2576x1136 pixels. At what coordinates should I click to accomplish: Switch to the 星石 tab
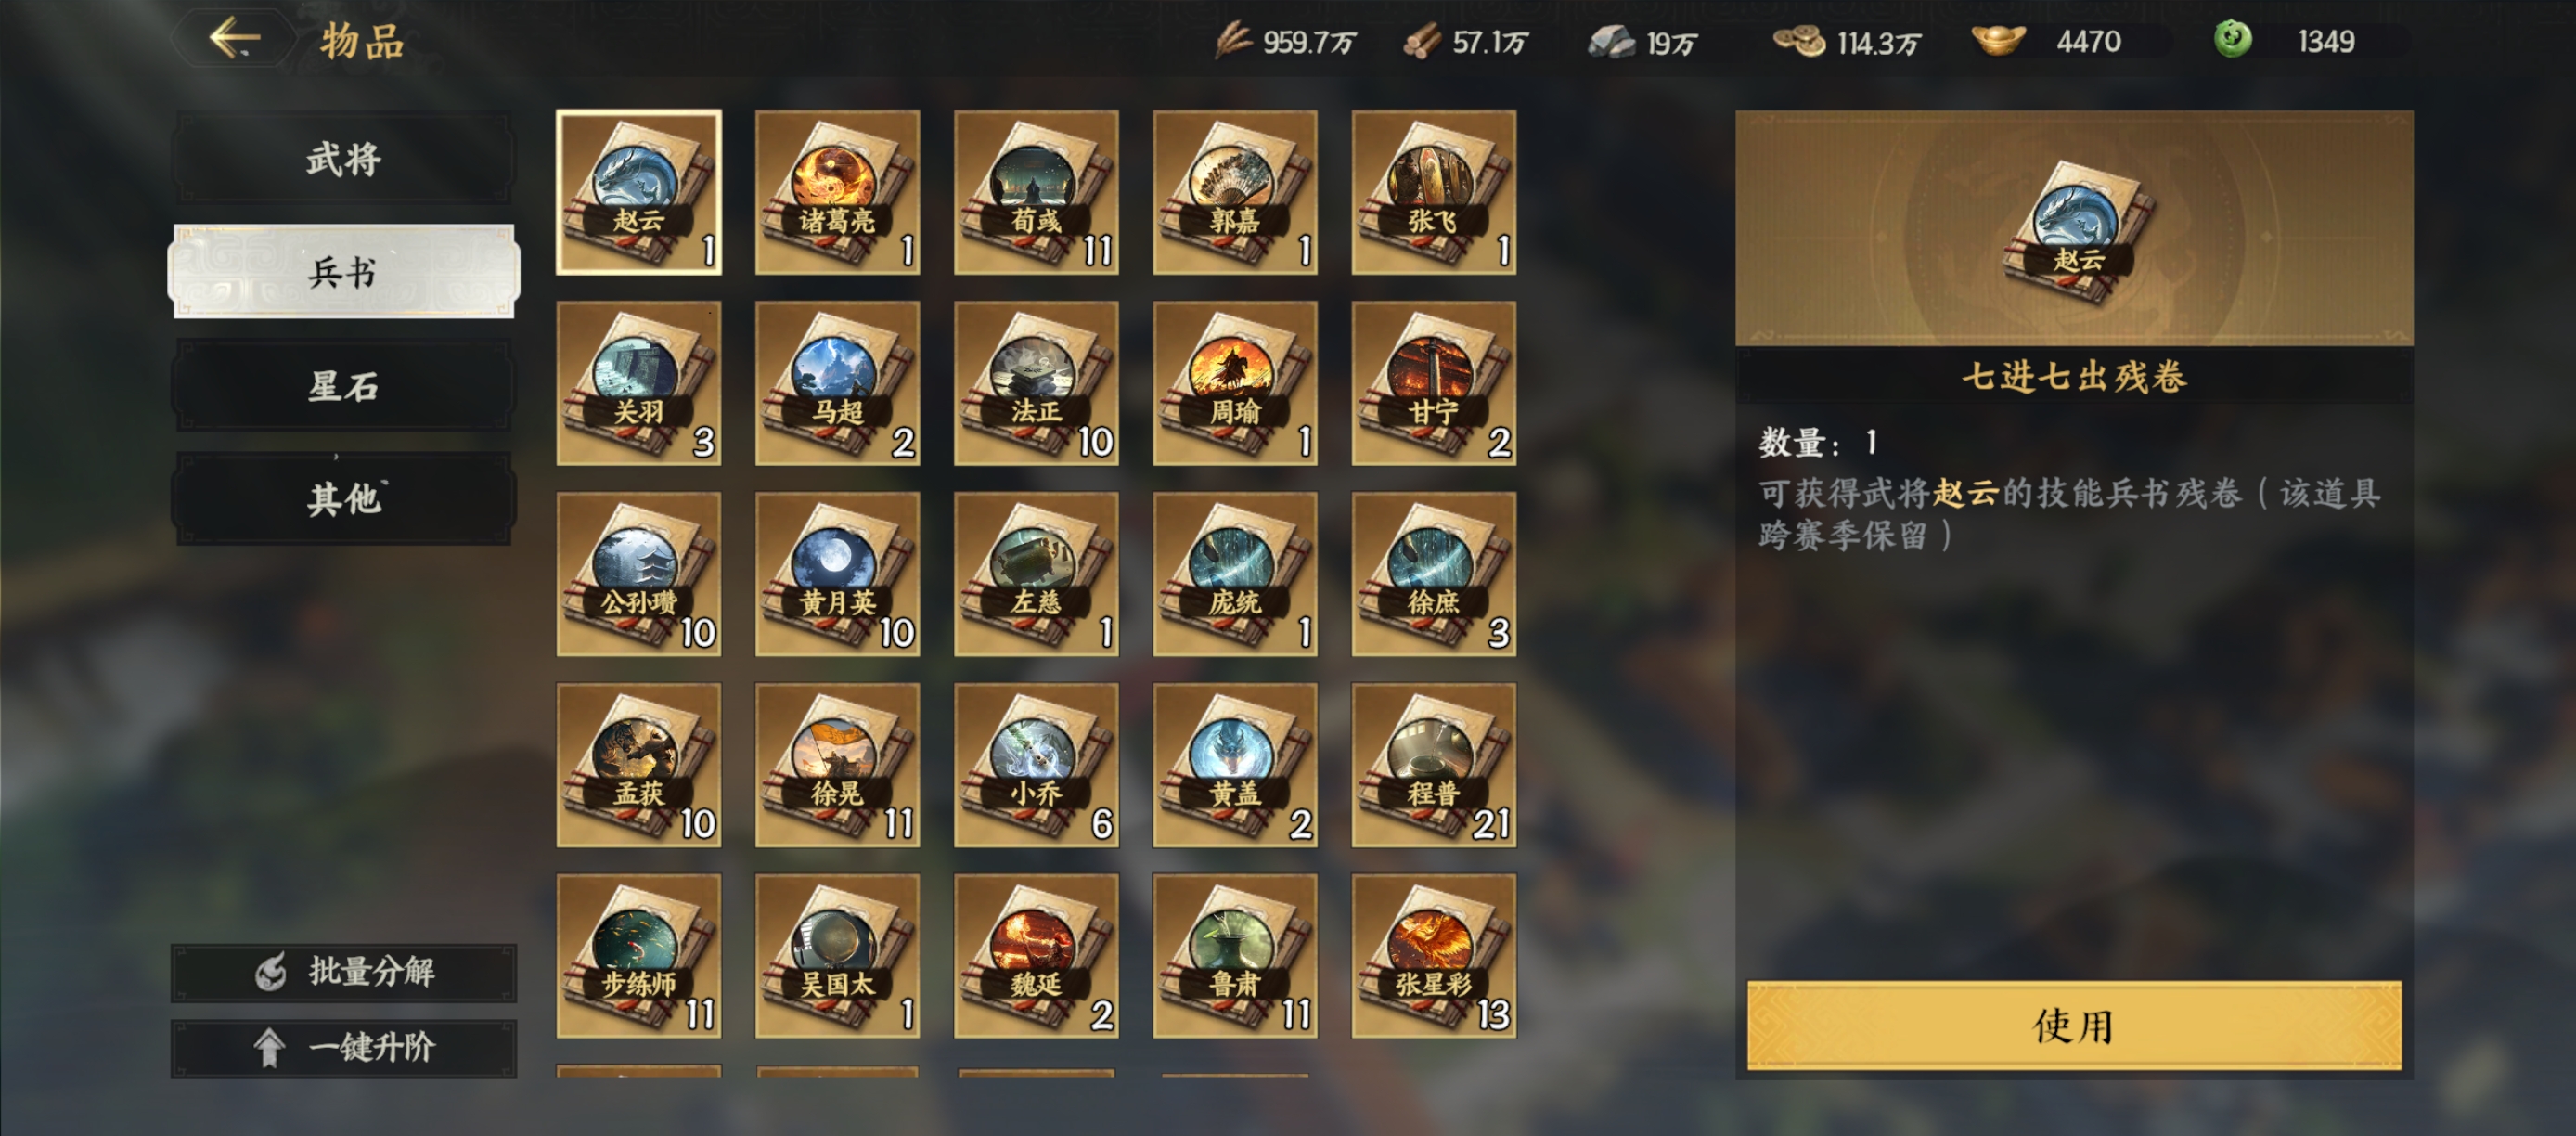coord(344,385)
